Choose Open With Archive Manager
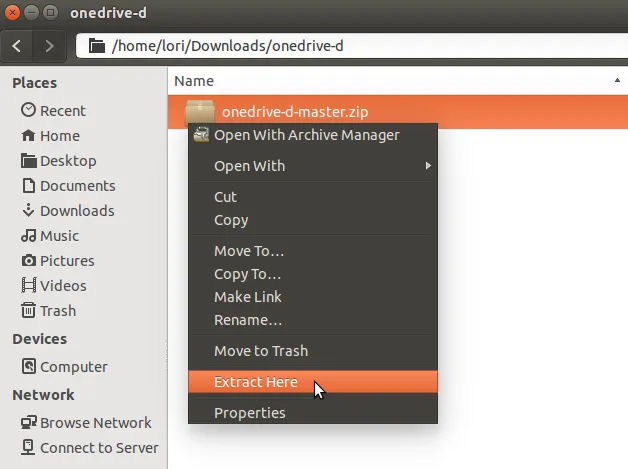 [313, 135]
